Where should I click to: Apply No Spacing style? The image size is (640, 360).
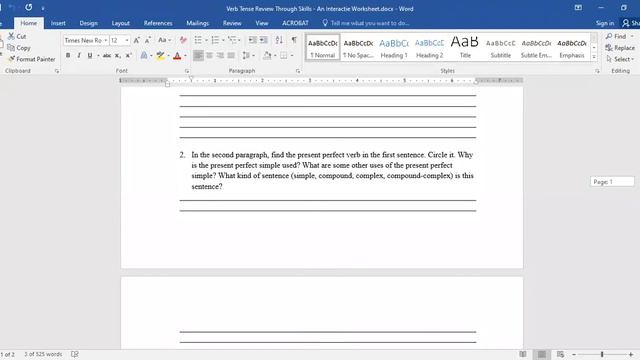358,47
